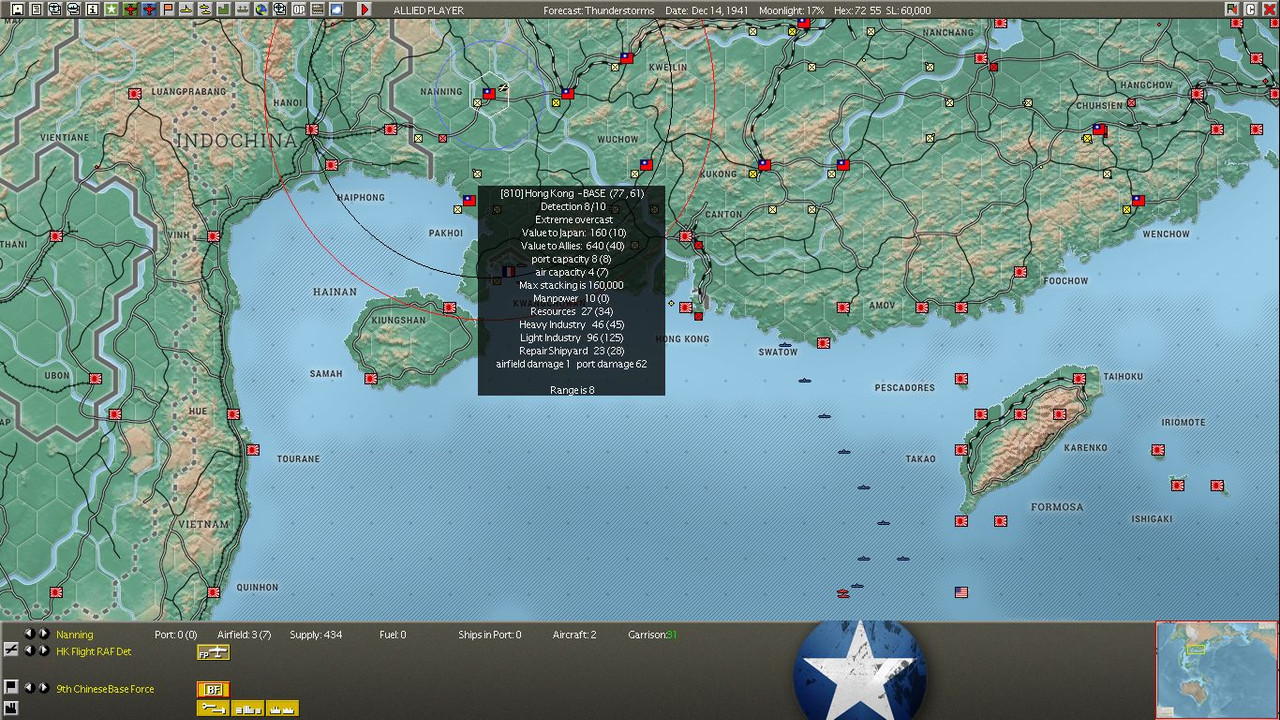Click the 'Date: Dec 14, 1941' text

click(x=706, y=11)
